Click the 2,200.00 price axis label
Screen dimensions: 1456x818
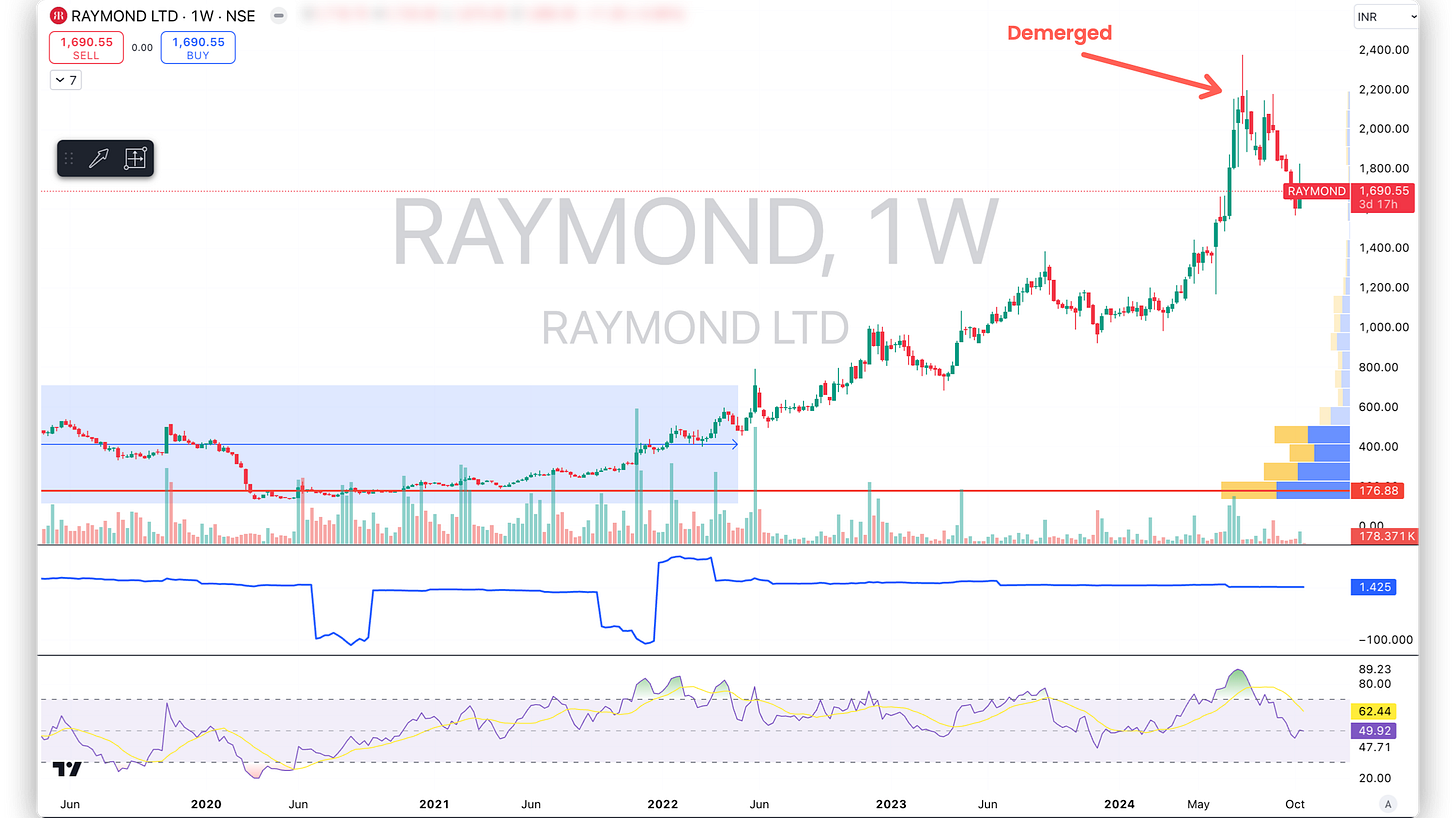(x=1382, y=89)
